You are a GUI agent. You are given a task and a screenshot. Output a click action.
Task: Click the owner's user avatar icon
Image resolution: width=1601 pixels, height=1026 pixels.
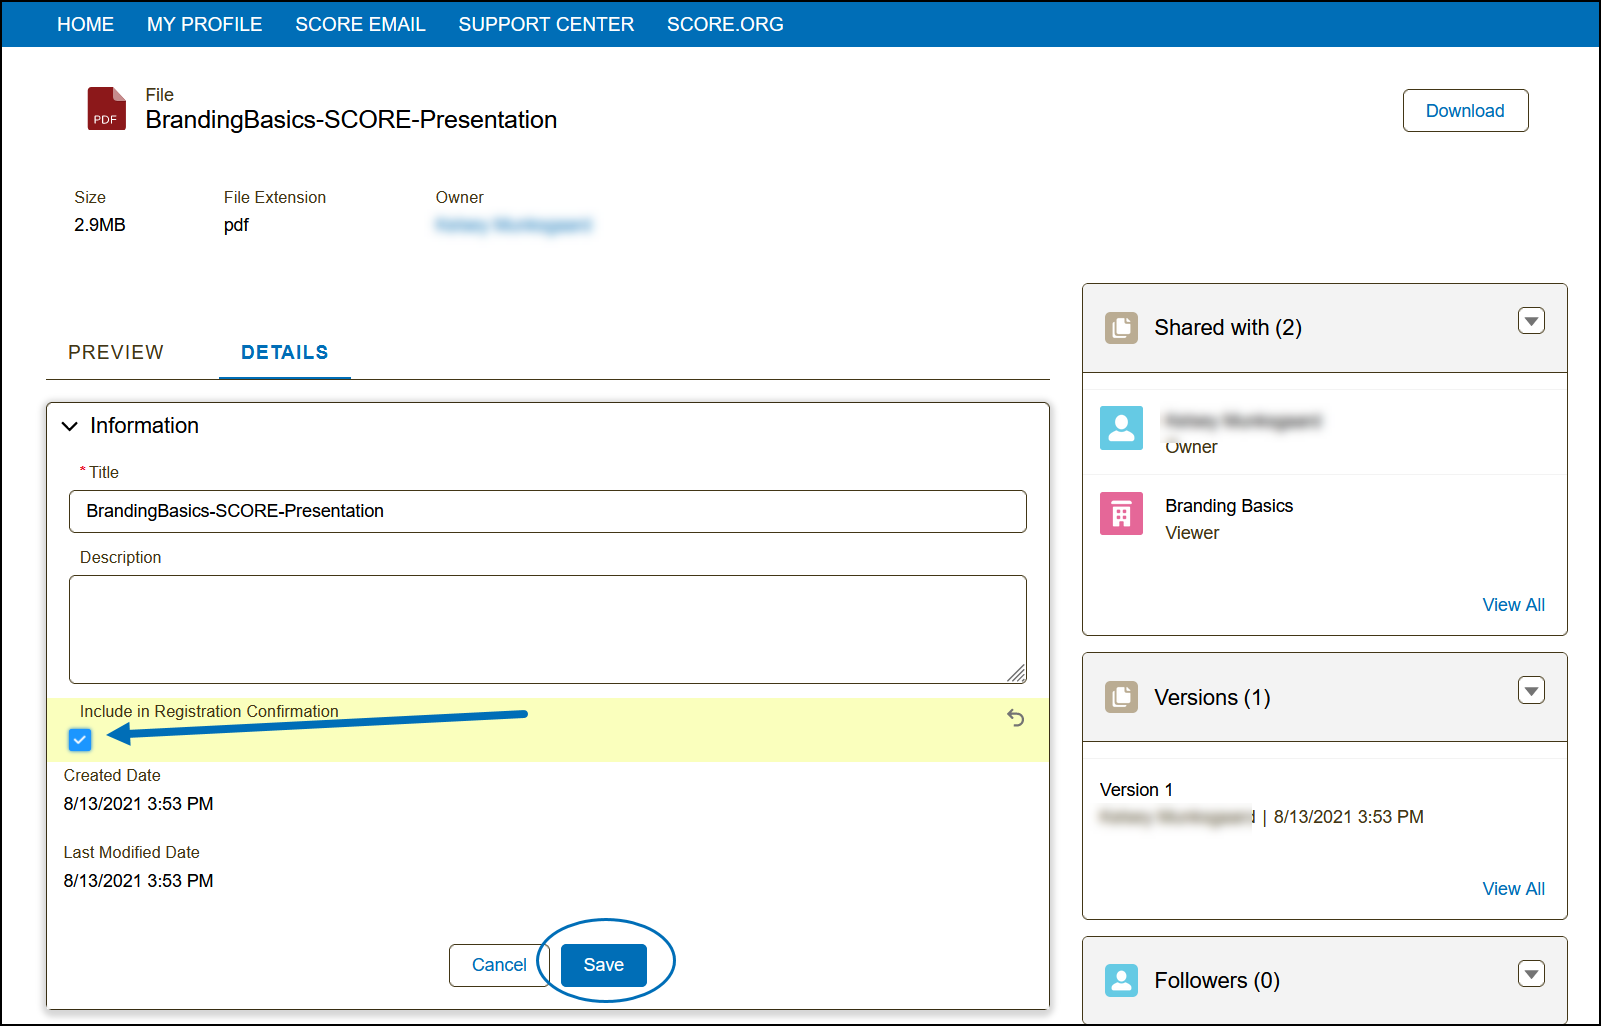click(1121, 428)
